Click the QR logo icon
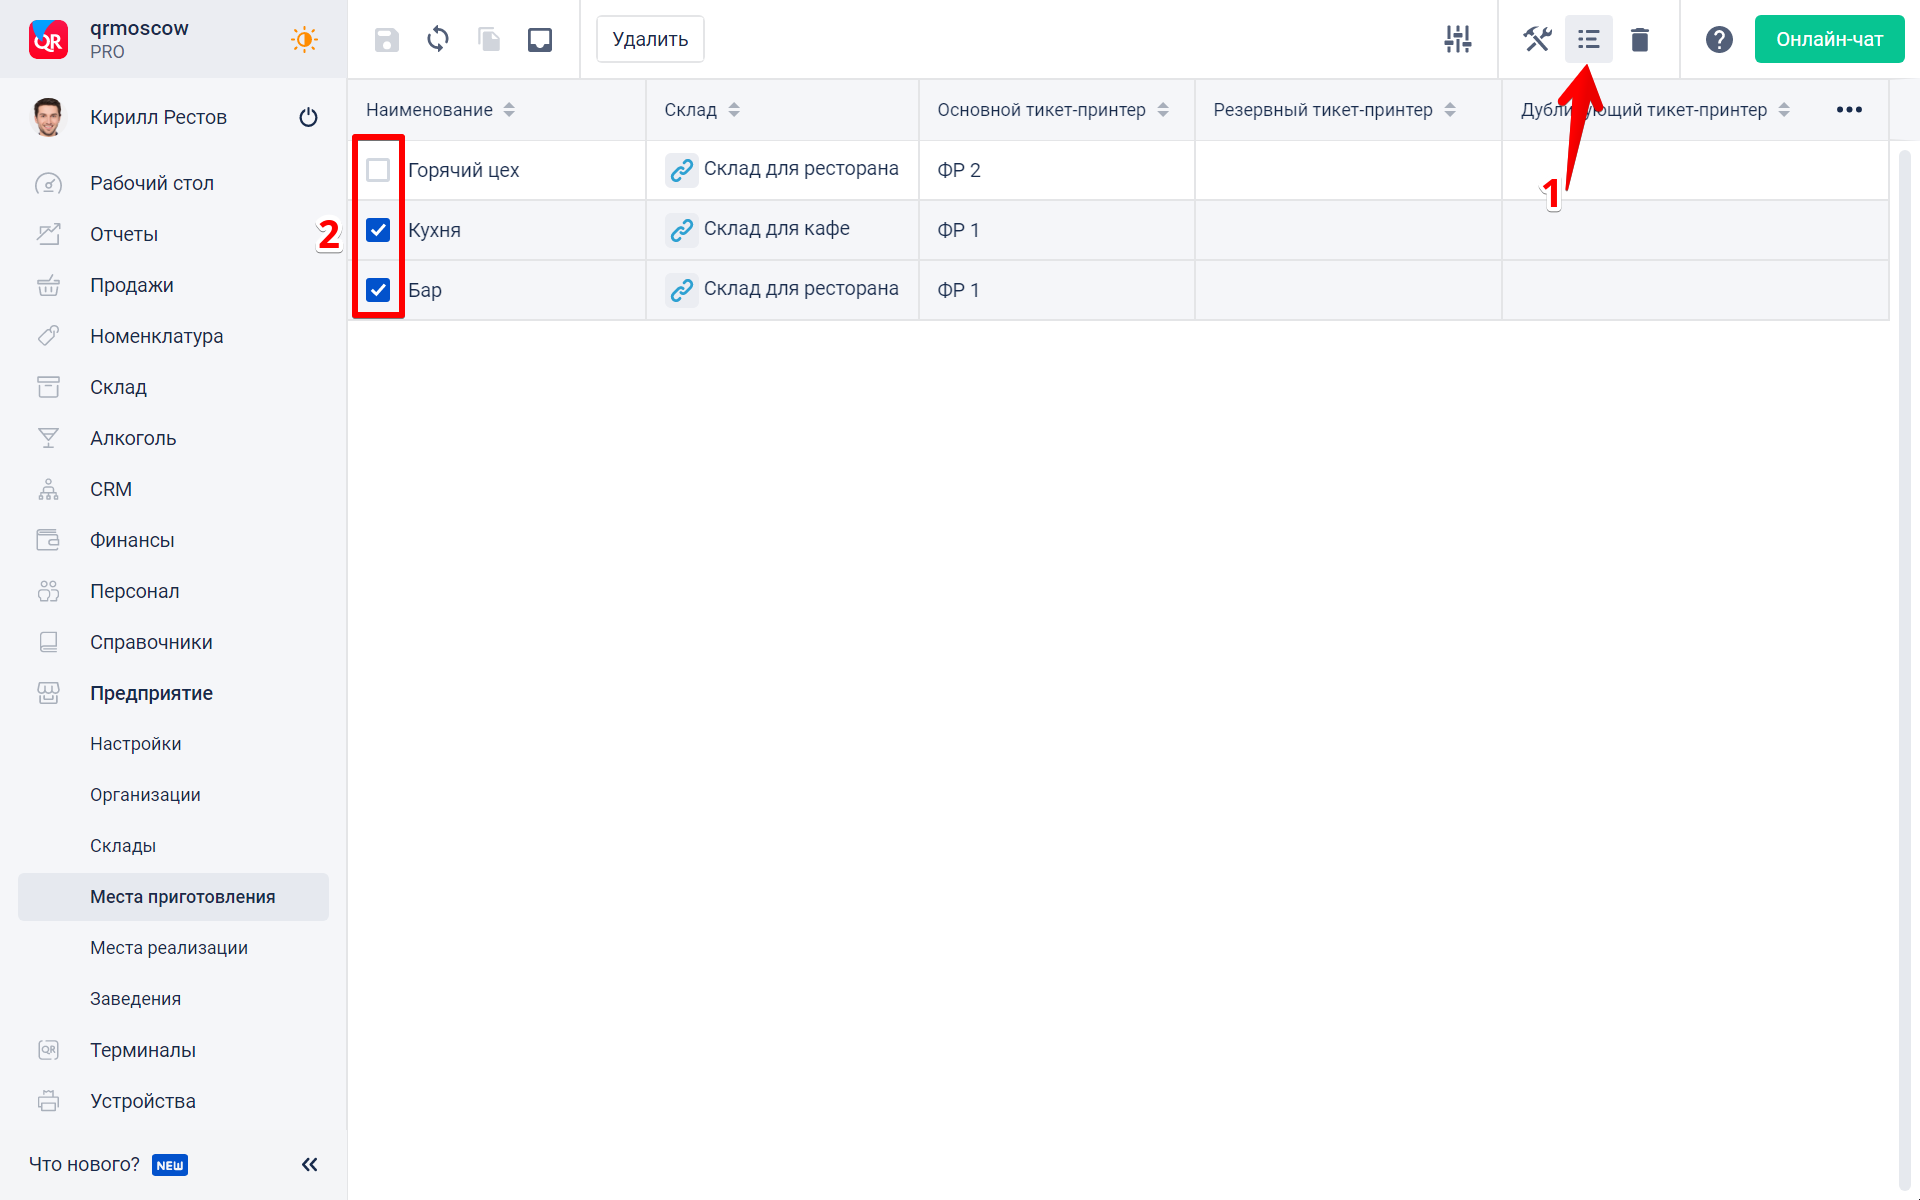Screen dimensions: 1920x1200 point(48,39)
